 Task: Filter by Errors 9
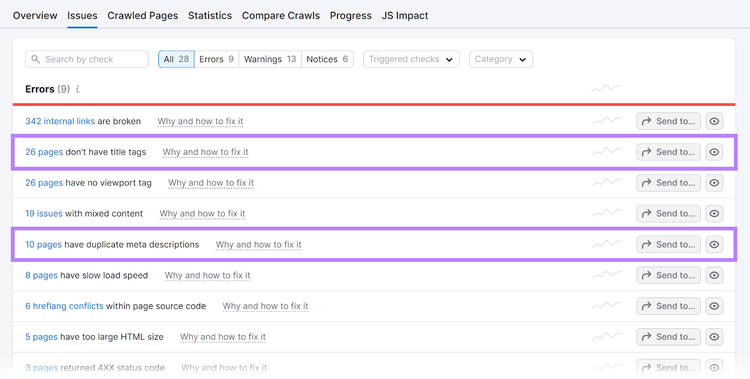pyautogui.click(x=216, y=59)
